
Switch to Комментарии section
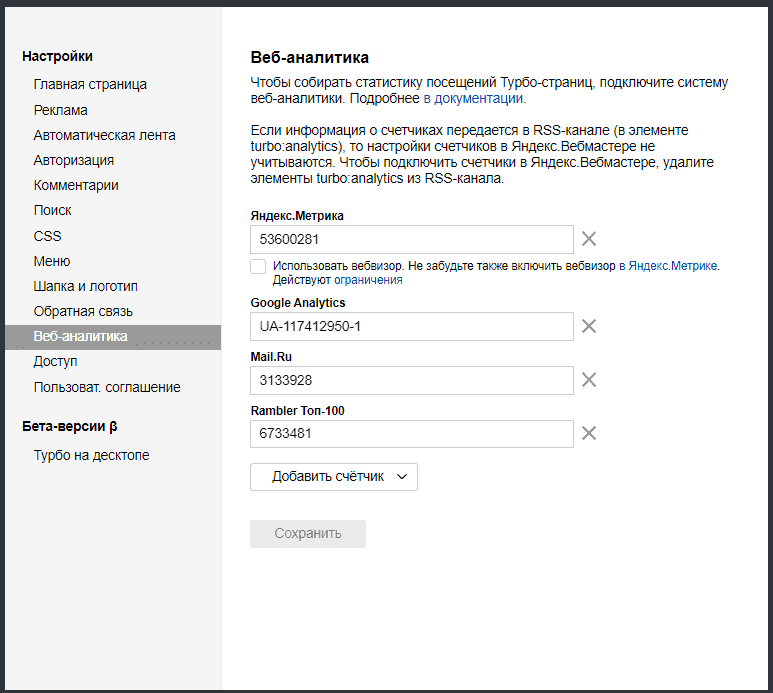76,185
